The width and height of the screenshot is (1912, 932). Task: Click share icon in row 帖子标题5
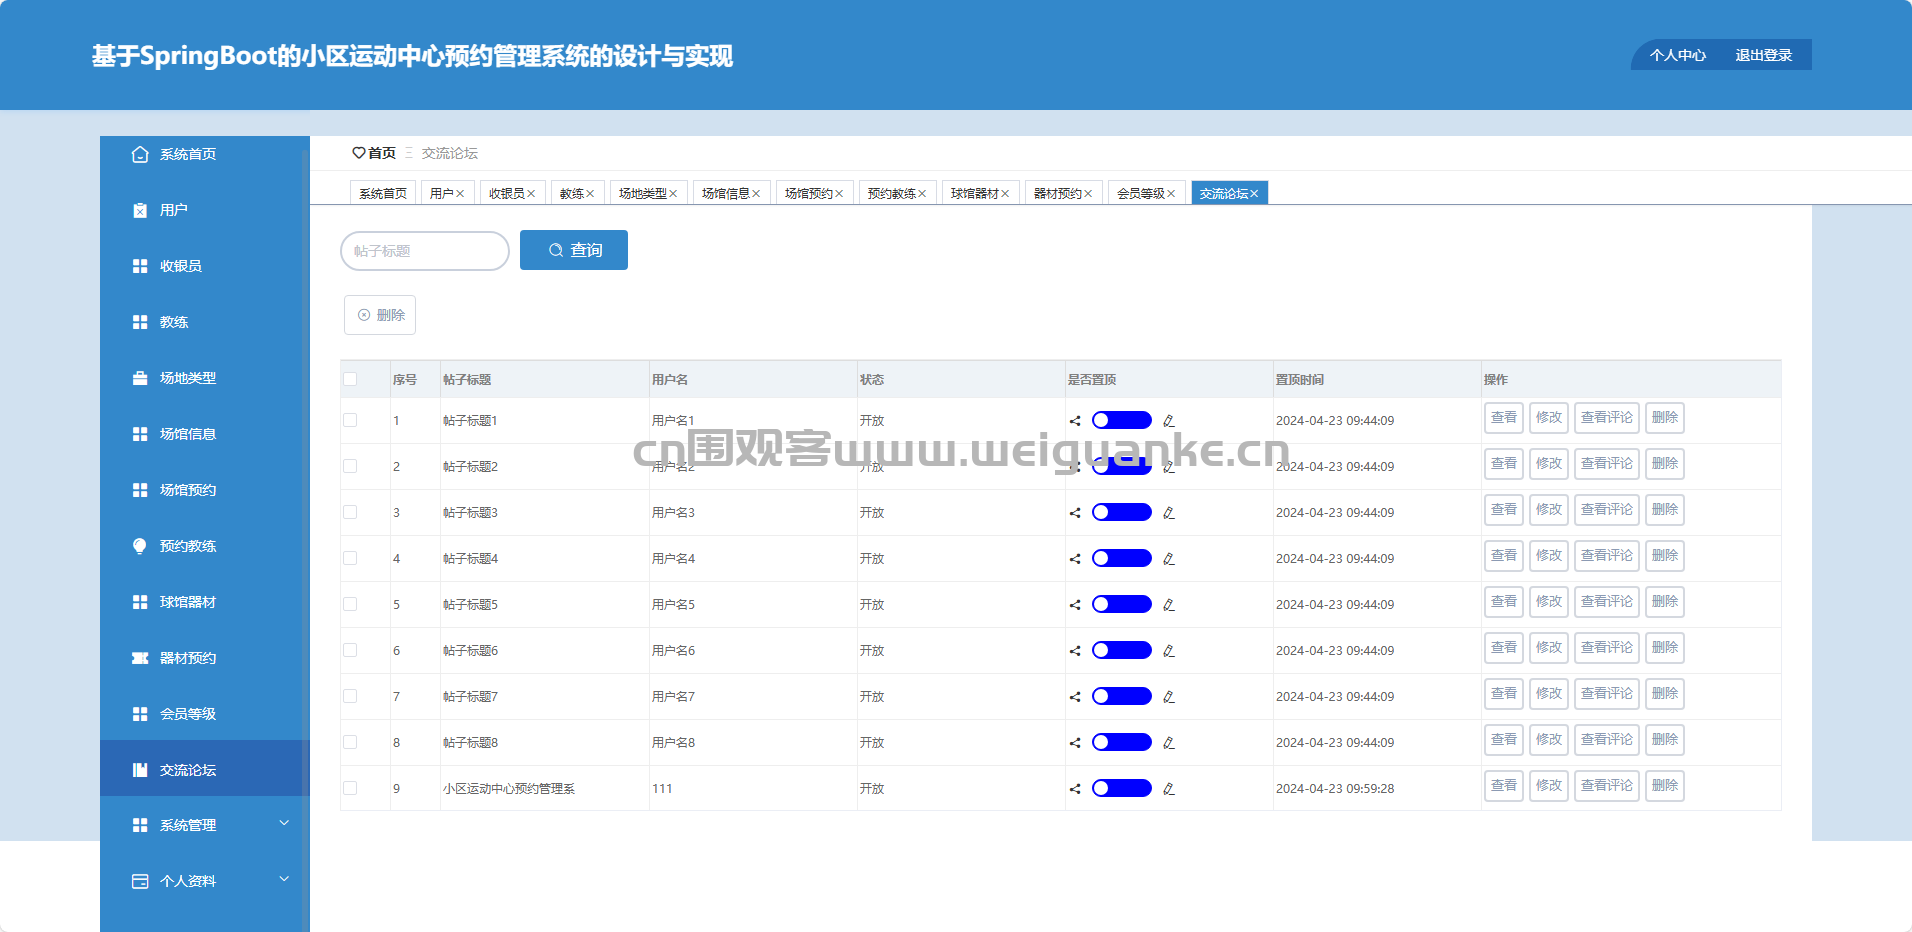(1075, 605)
